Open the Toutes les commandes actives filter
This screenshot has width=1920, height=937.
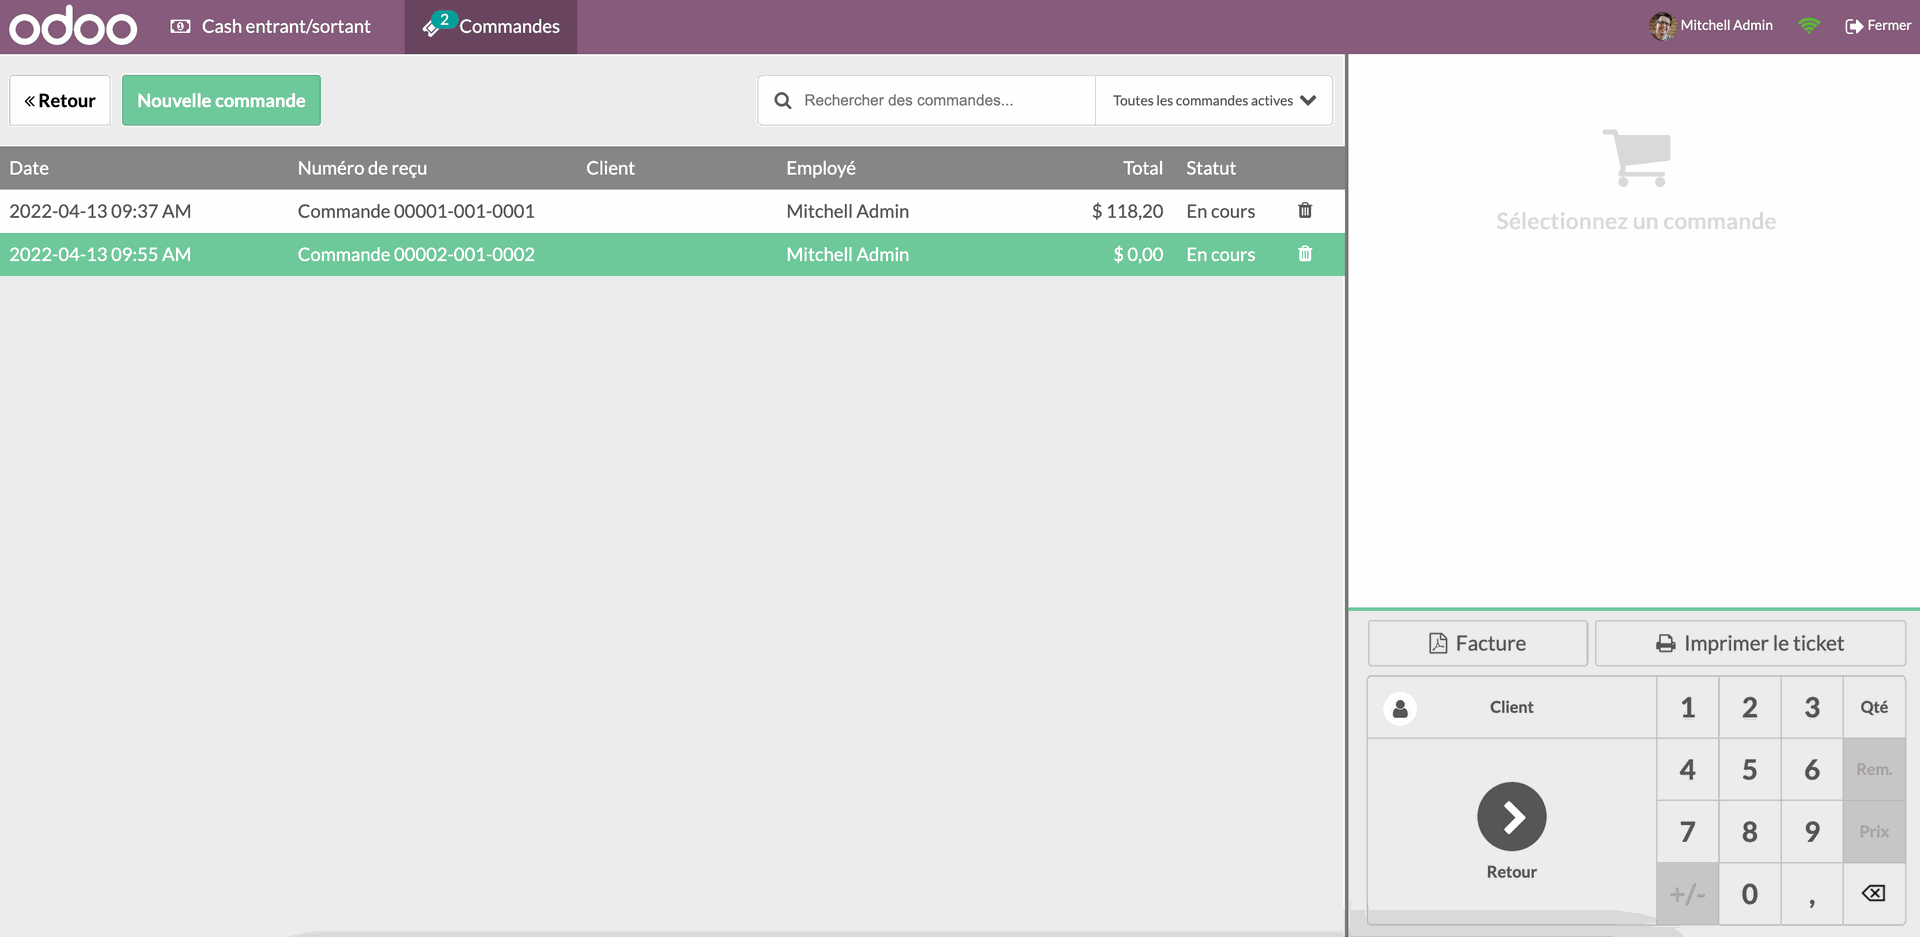tap(1213, 100)
